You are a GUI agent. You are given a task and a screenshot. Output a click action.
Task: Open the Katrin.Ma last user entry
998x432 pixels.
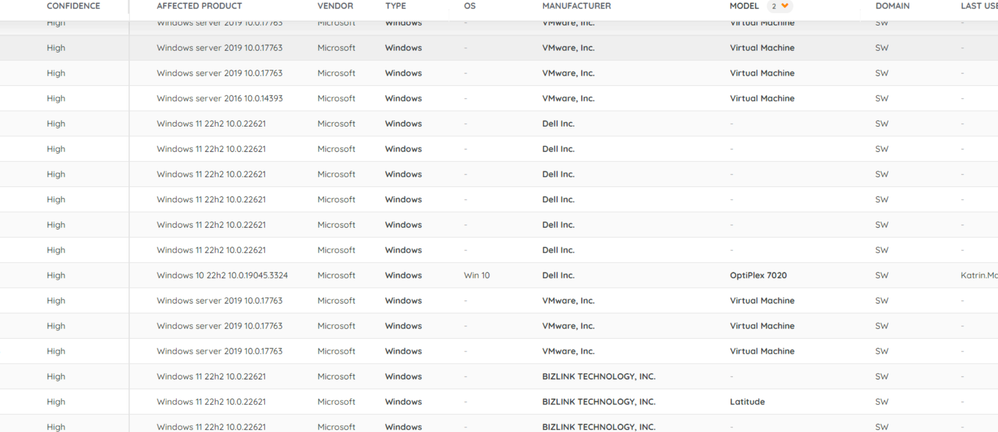pos(978,275)
